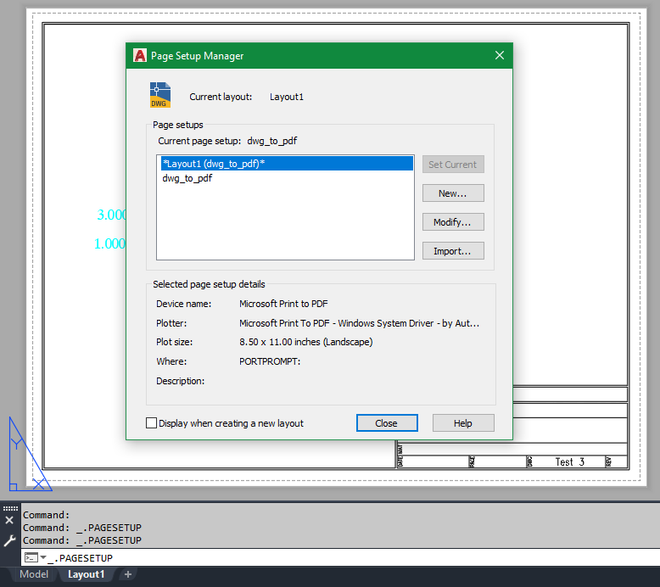Click the current layout name Layout1
This screenshot has width=660, height=587.
pos(287,97)
